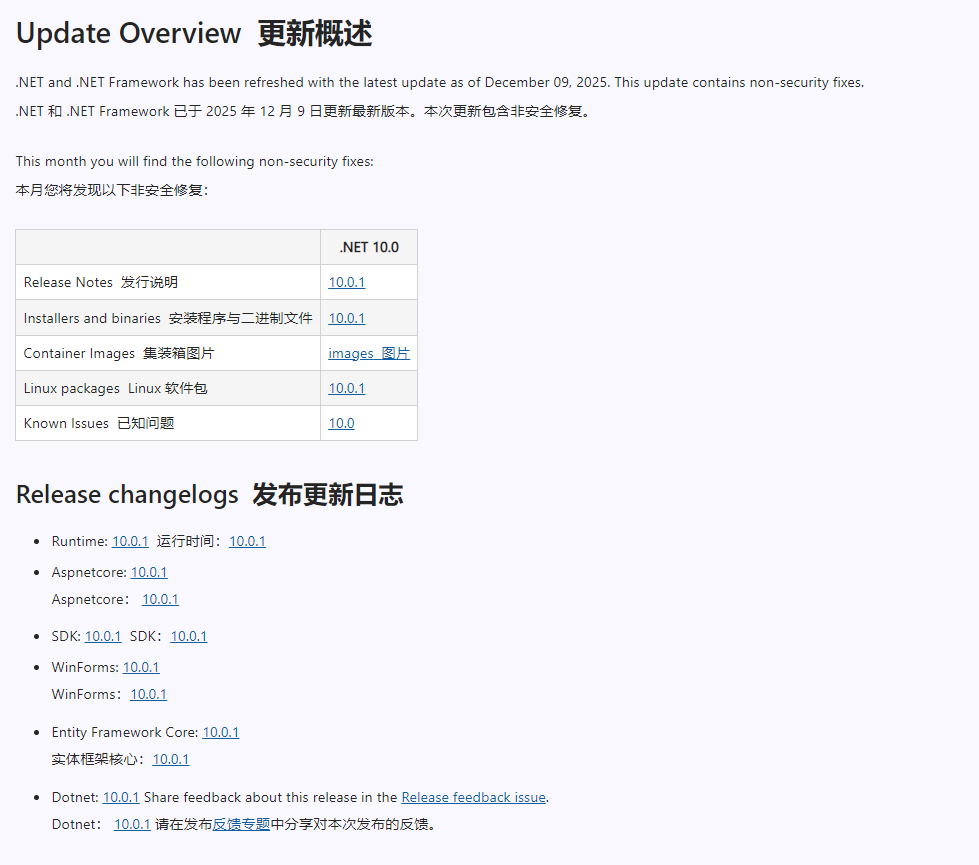Open the Release feedback issue link
This screenshot has width=979, height=865.
click(473, 798)
